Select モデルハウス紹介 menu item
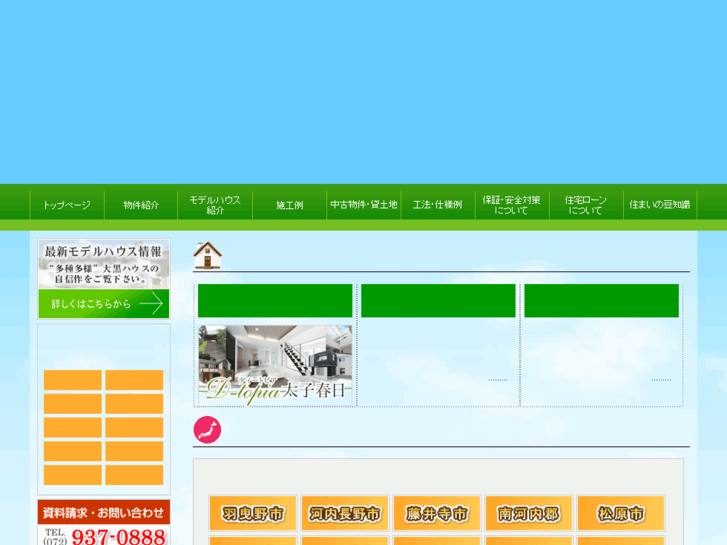Screen dimensions: 727x545 (215, 205)
